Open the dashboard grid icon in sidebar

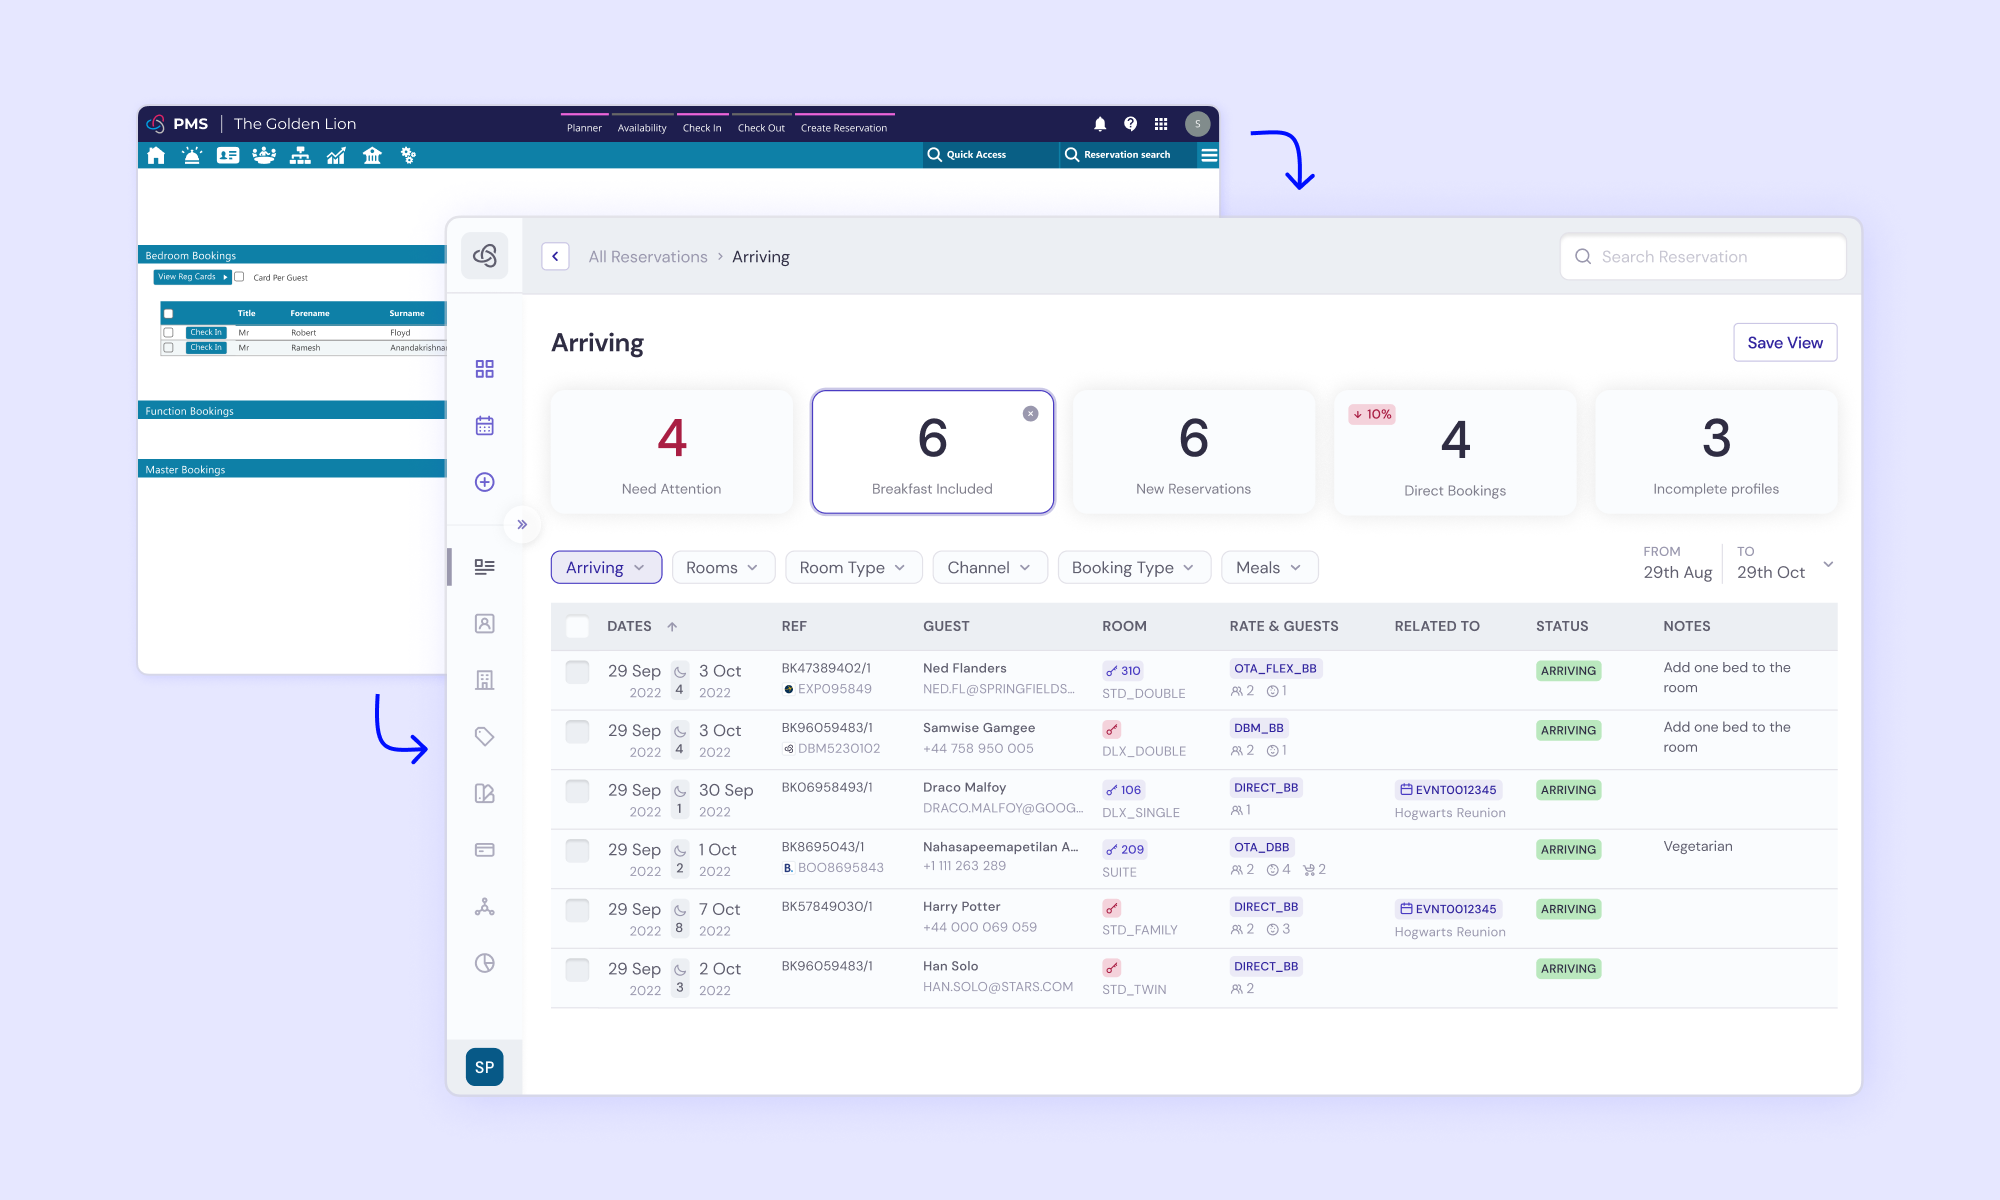pos(485,369)
